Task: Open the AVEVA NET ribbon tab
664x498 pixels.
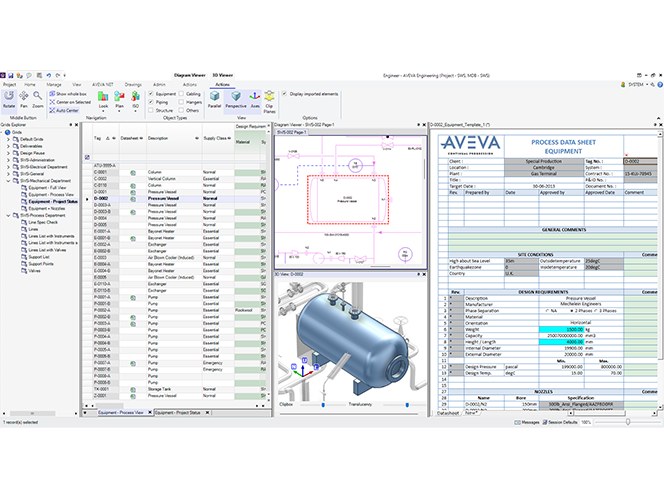Action: pos(102,85)
